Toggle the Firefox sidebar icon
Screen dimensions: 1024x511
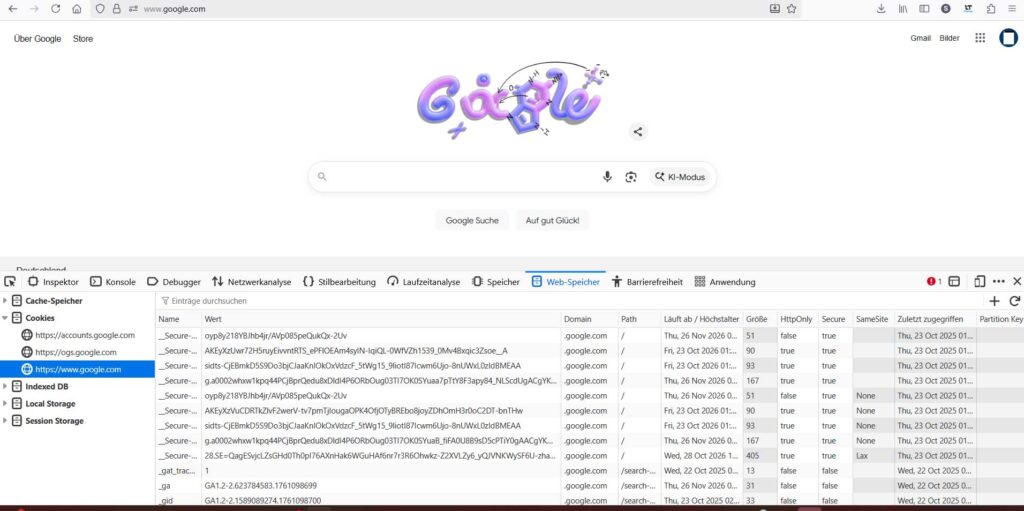[924, 8]
